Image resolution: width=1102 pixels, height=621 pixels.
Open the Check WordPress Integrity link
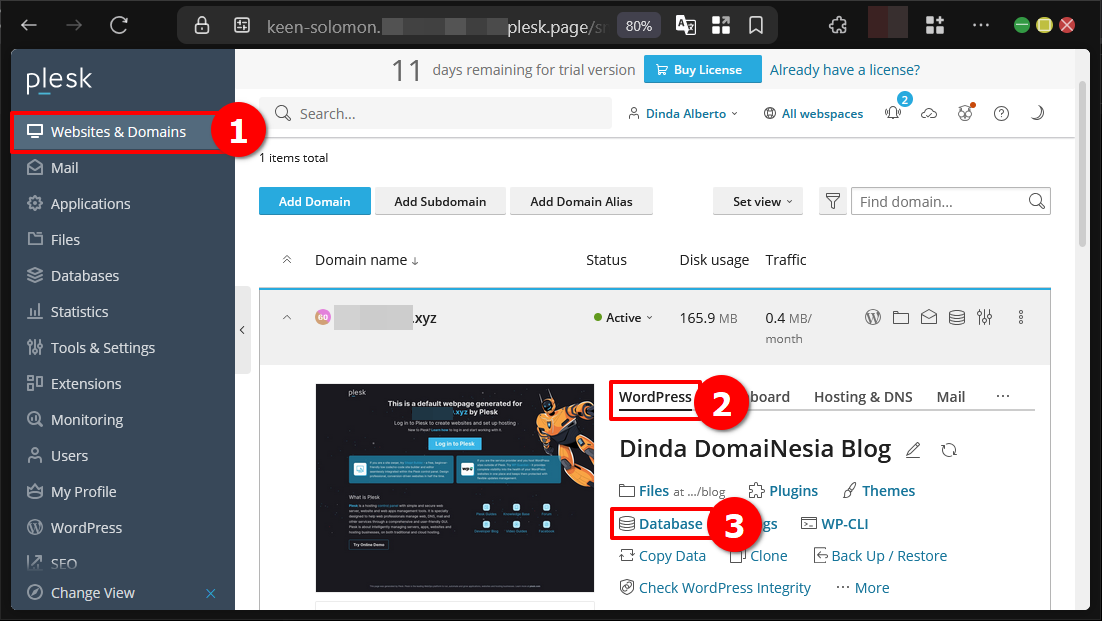click(724, 588)
